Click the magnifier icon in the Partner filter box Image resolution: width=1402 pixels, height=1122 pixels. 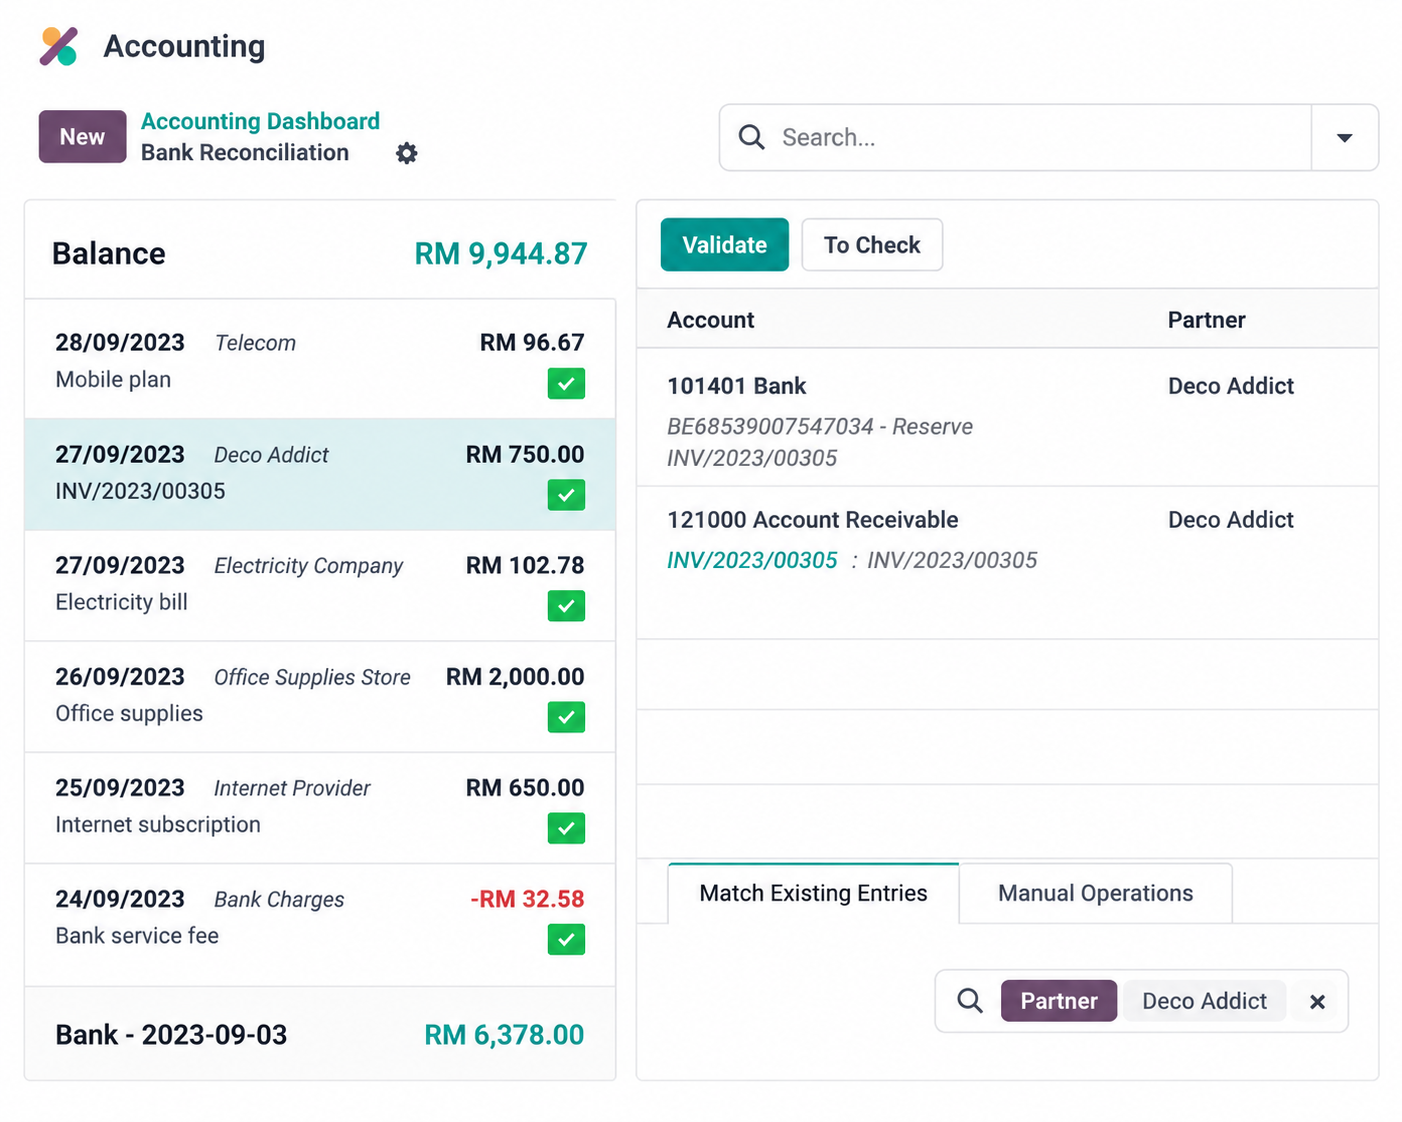tap(969, 1001)
